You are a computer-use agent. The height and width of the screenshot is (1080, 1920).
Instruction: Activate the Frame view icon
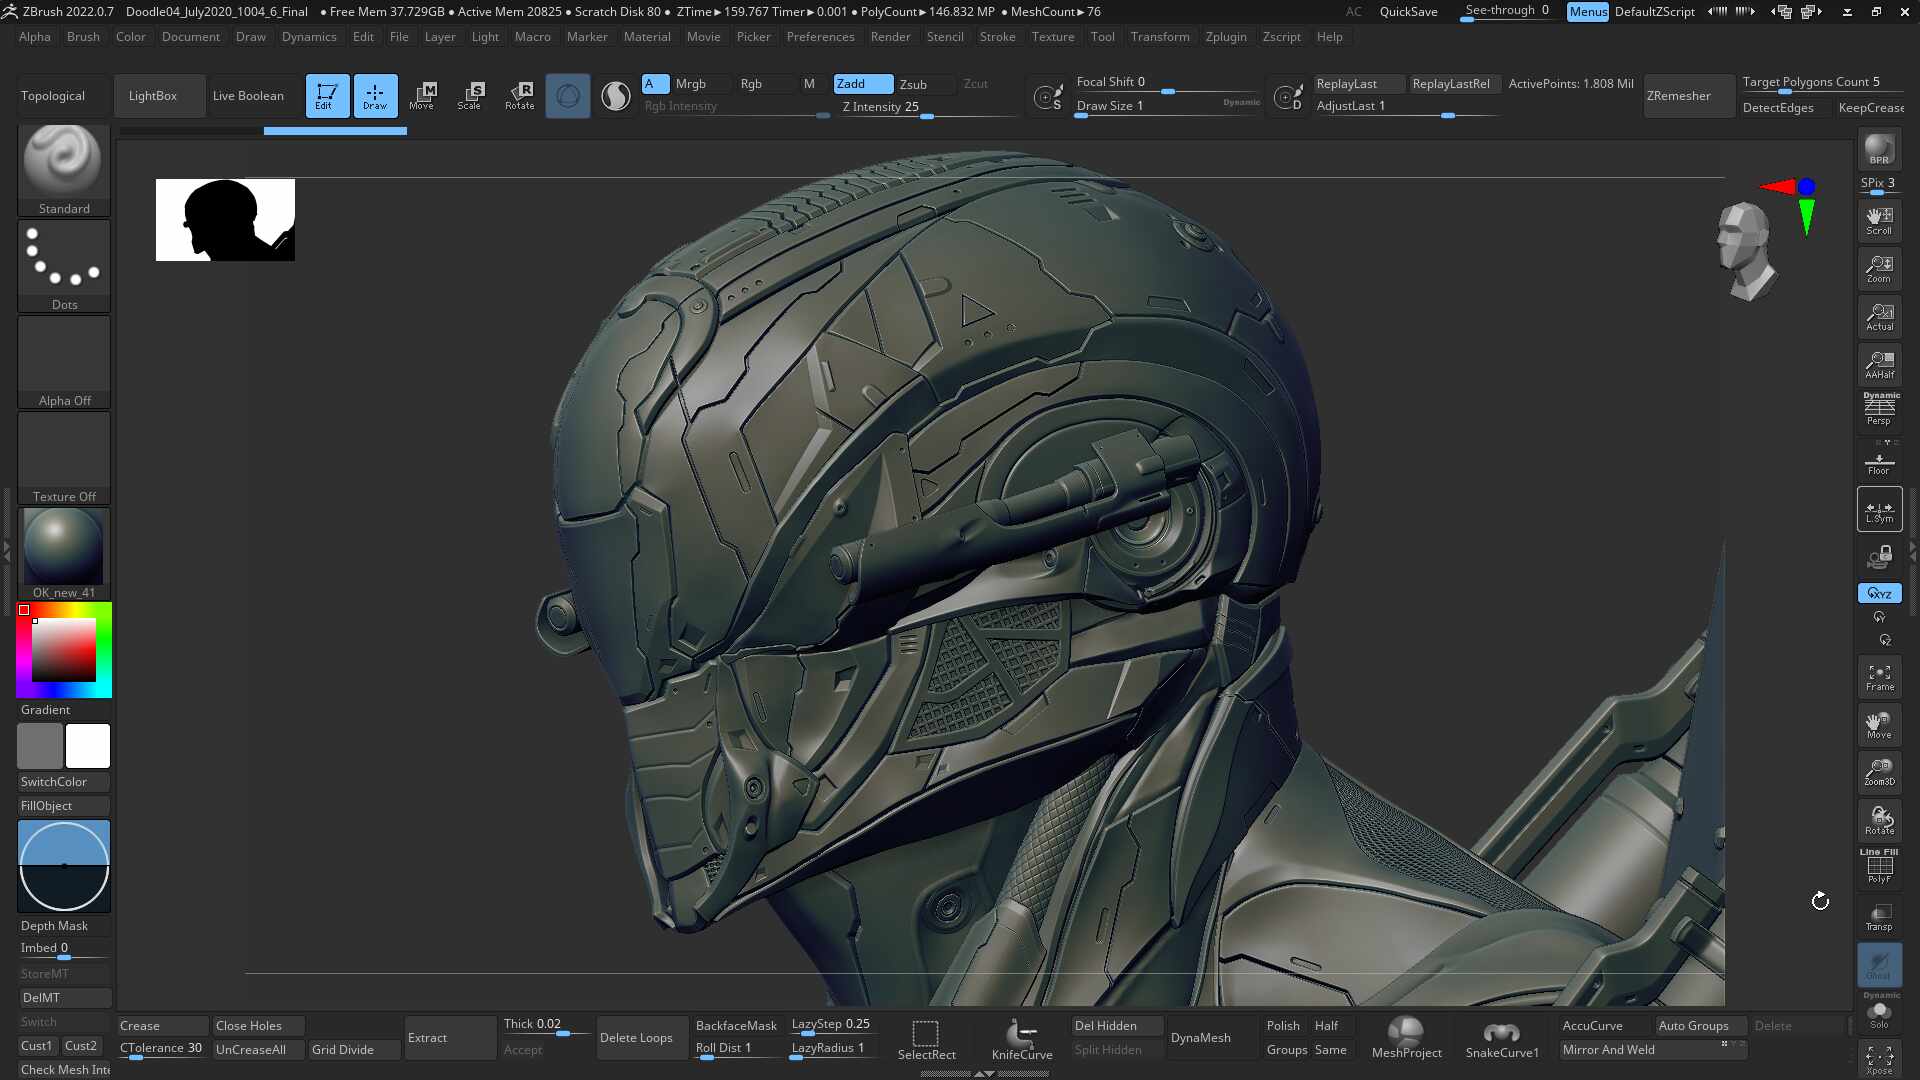point(1879,677)
